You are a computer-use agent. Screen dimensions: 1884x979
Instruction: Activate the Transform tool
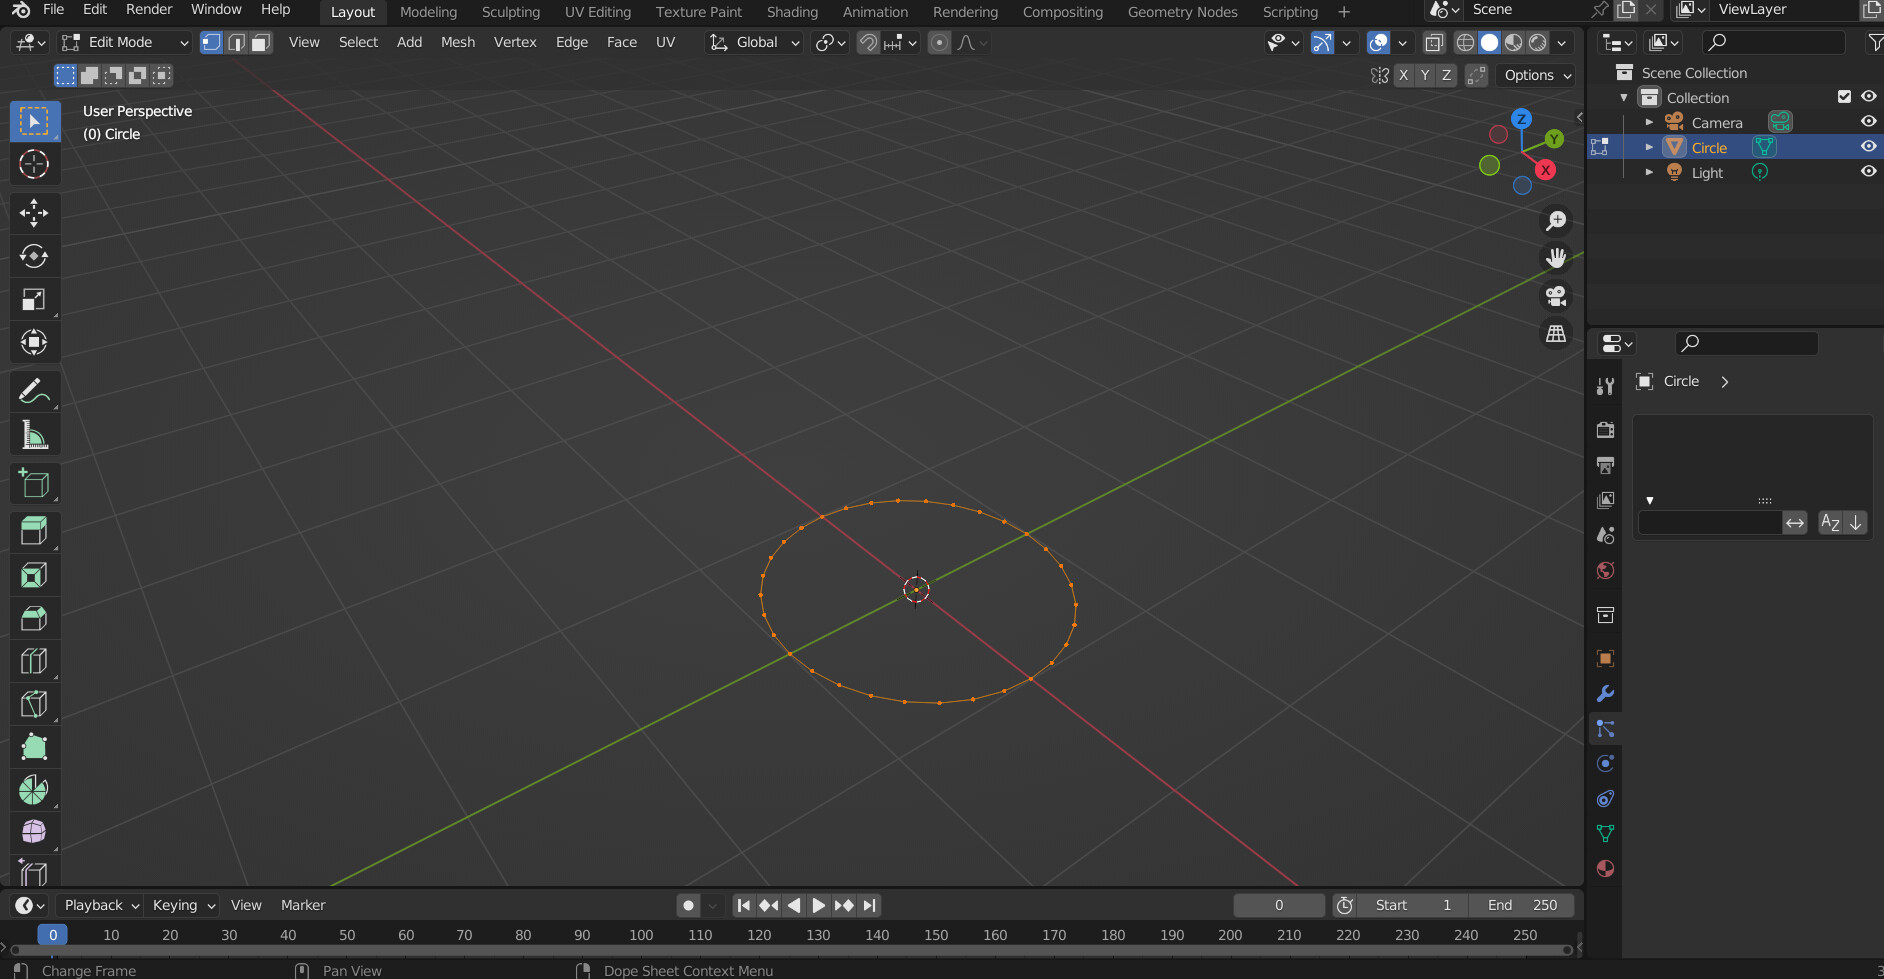[34, 342]
